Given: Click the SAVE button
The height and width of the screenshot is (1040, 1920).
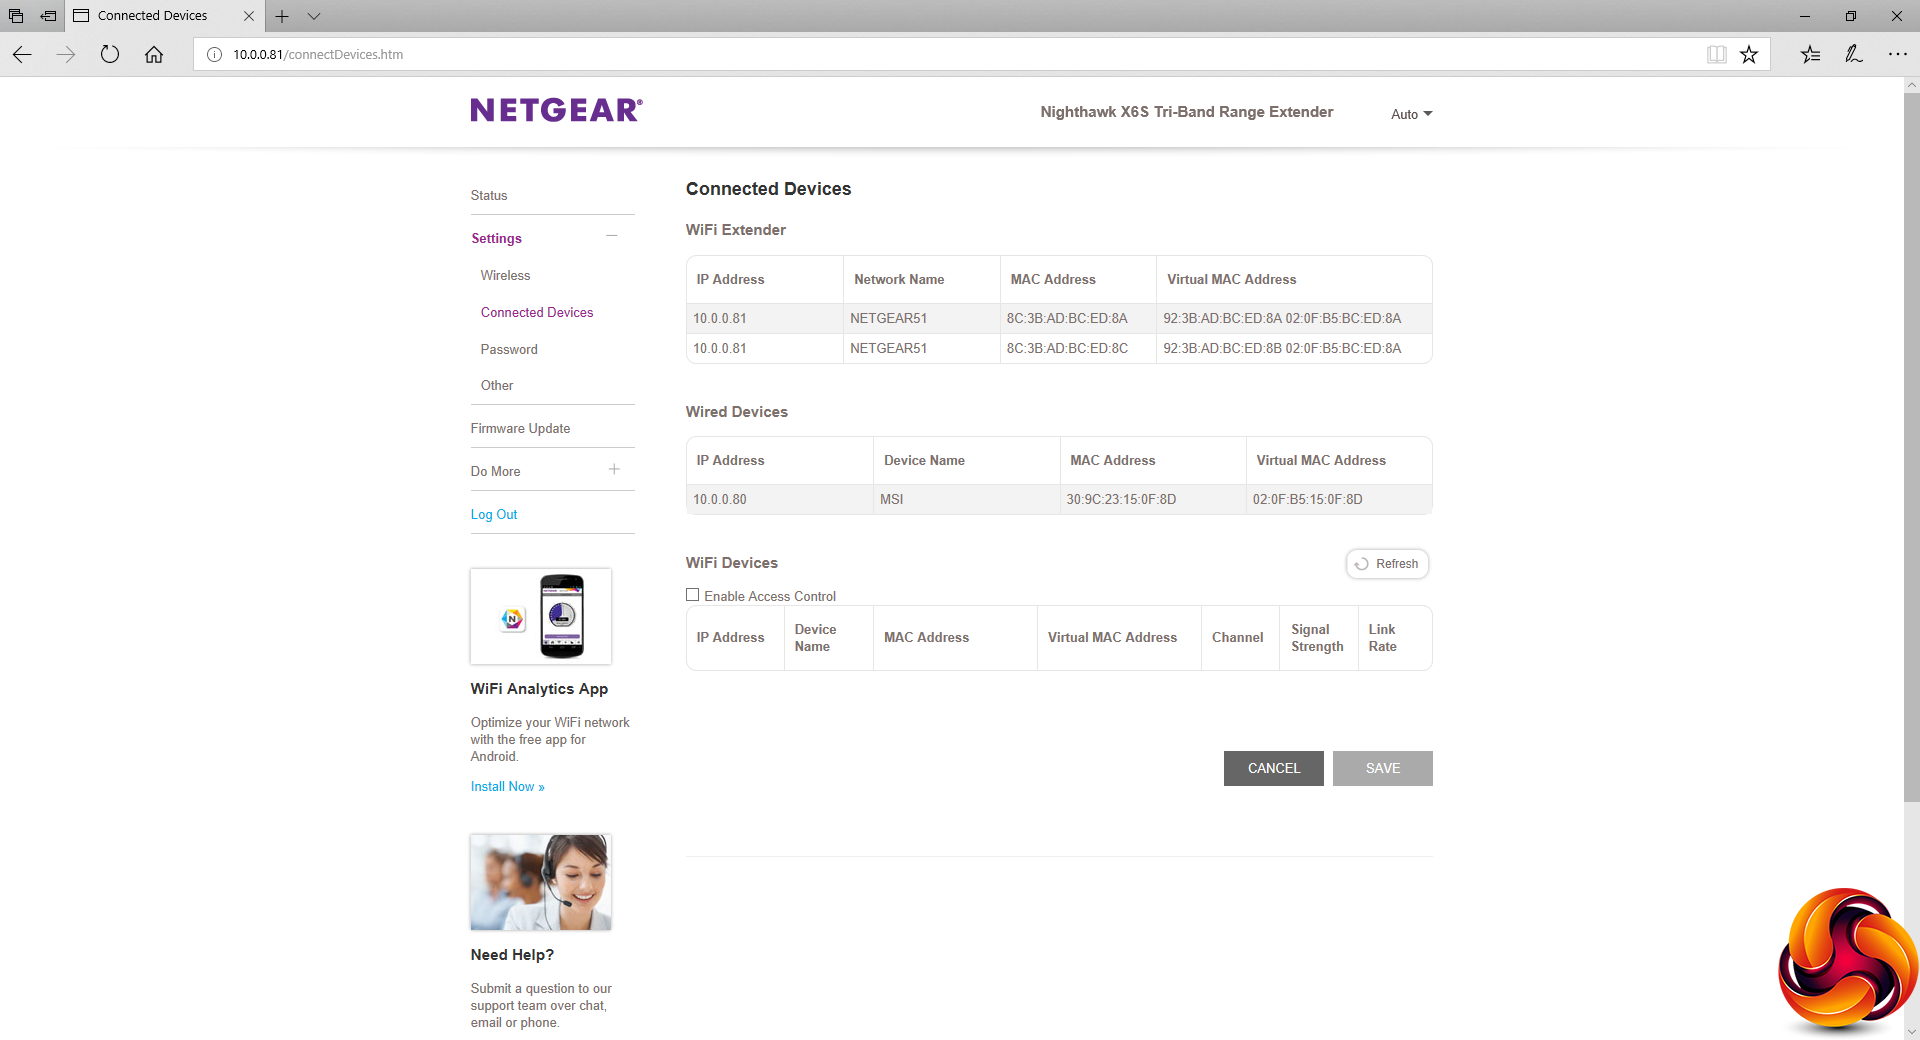Looking at the screenshot, I should [1383, 768].
